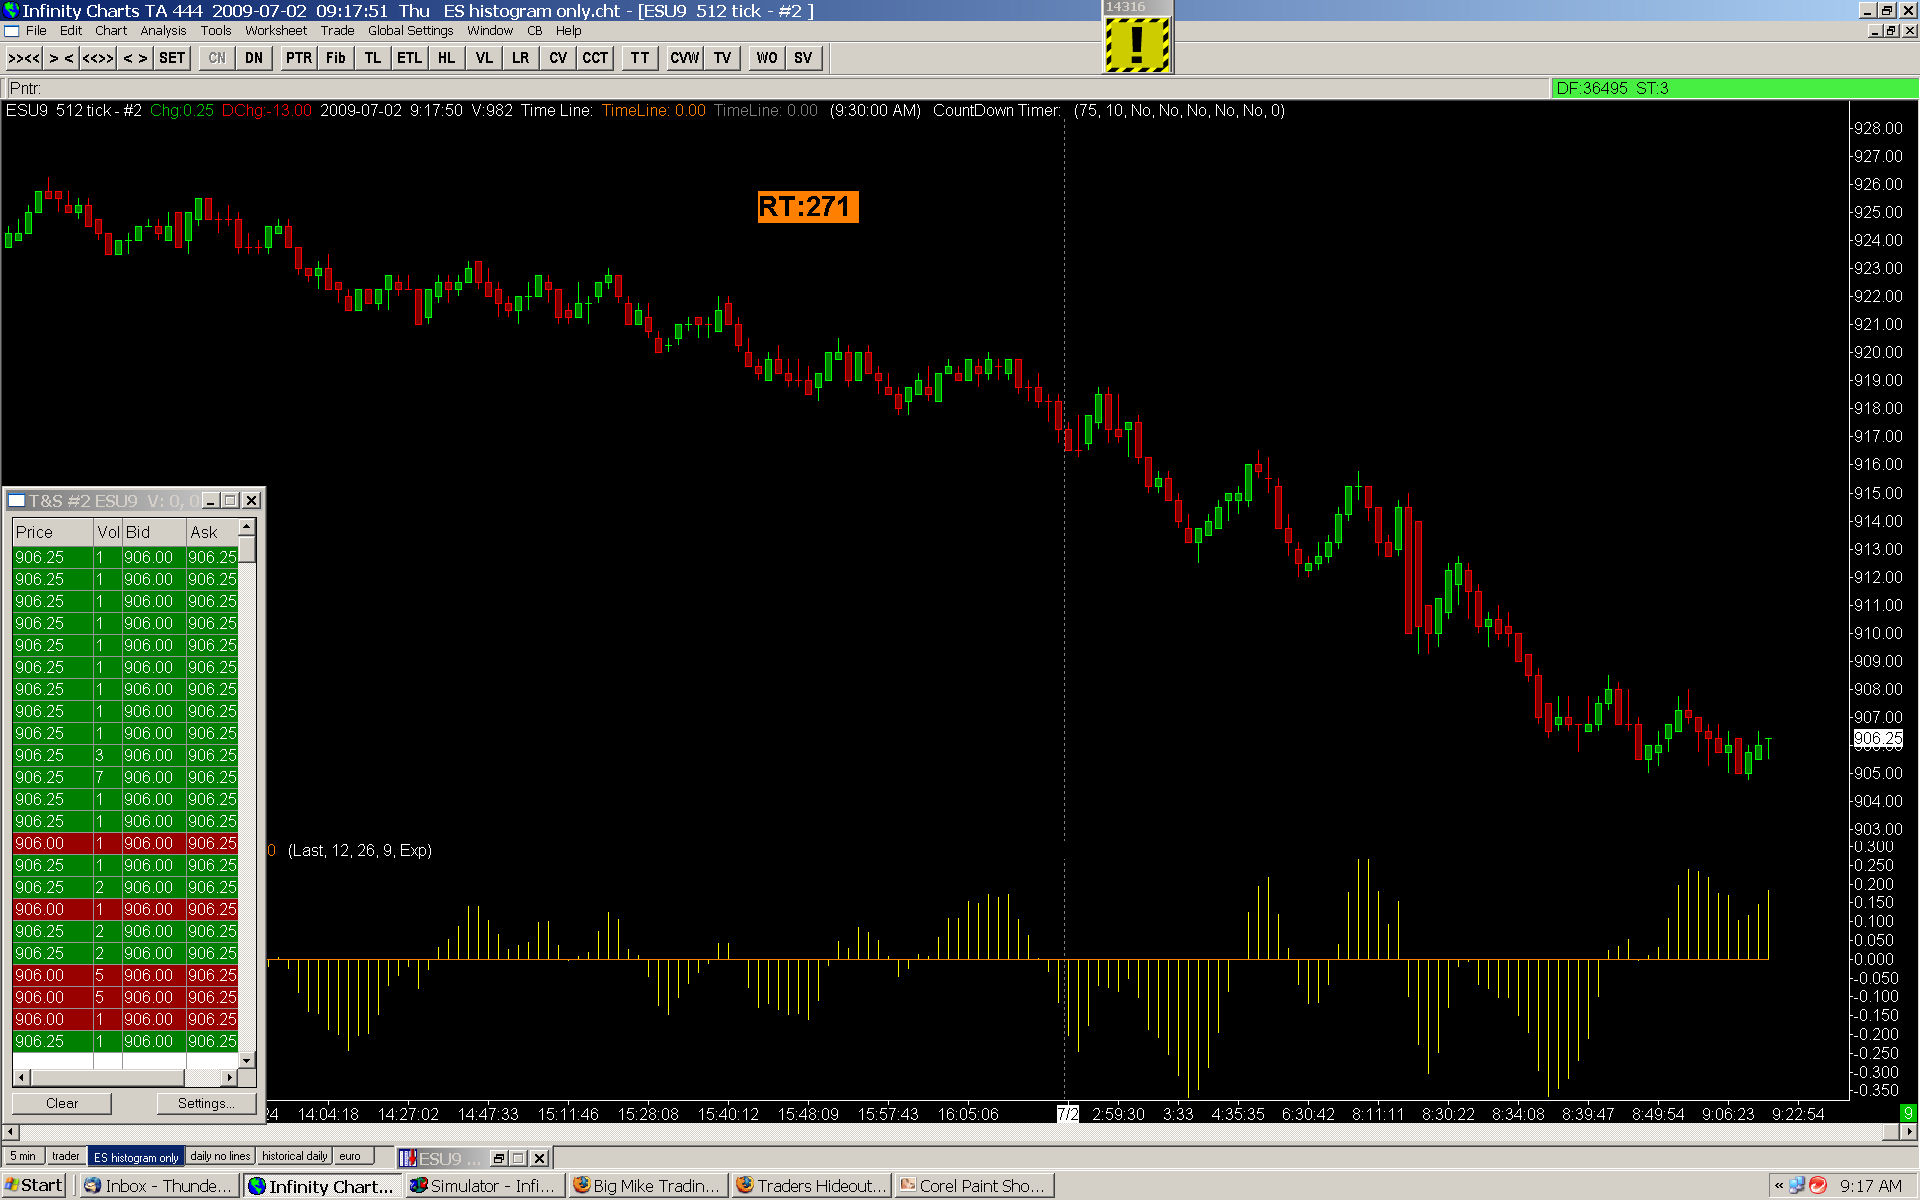The height and width of the screenshot is (1200, 1920).
Task: Click the < > toolbar button
Action: 135,58
